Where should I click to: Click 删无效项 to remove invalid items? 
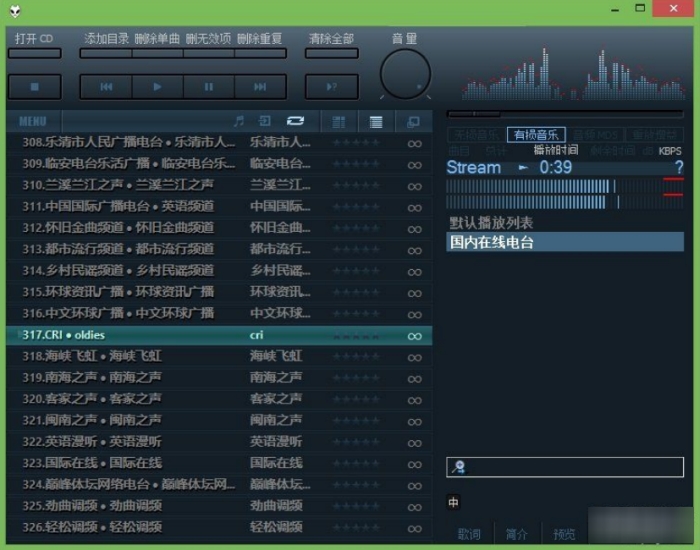(208, 53)
